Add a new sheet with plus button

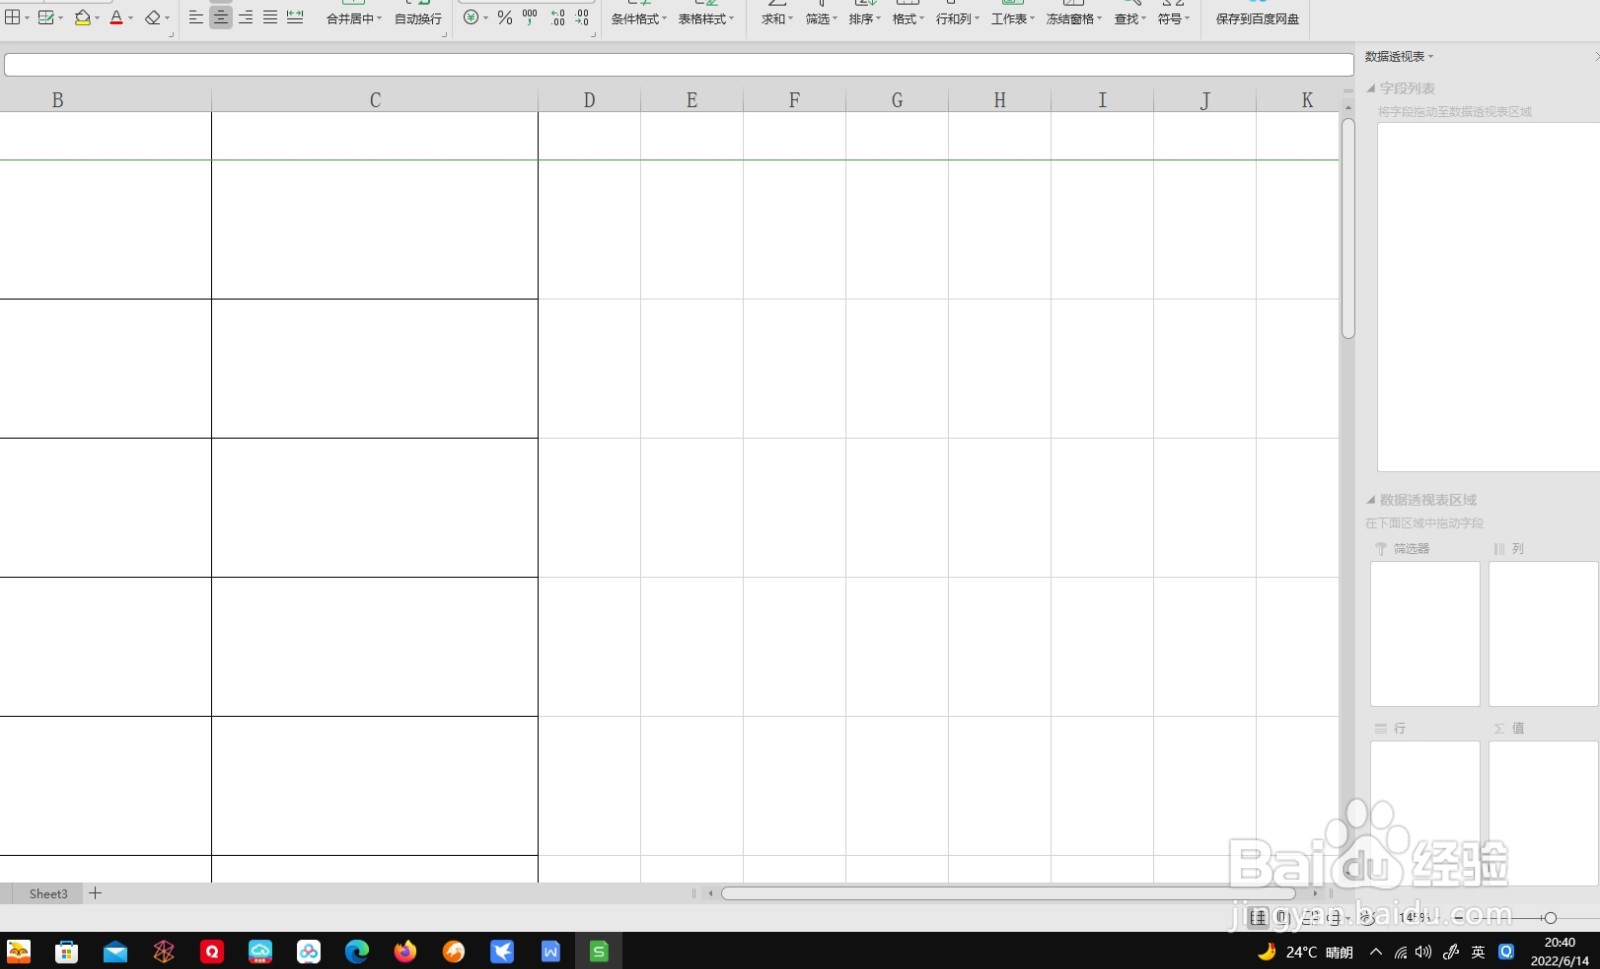click(95, 893)
